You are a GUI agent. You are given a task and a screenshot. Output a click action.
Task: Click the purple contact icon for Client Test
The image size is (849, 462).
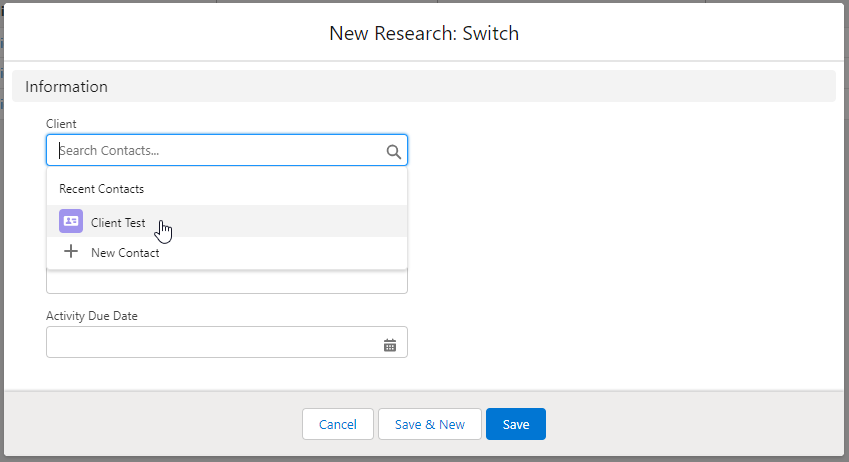click(x=71, y=222)
